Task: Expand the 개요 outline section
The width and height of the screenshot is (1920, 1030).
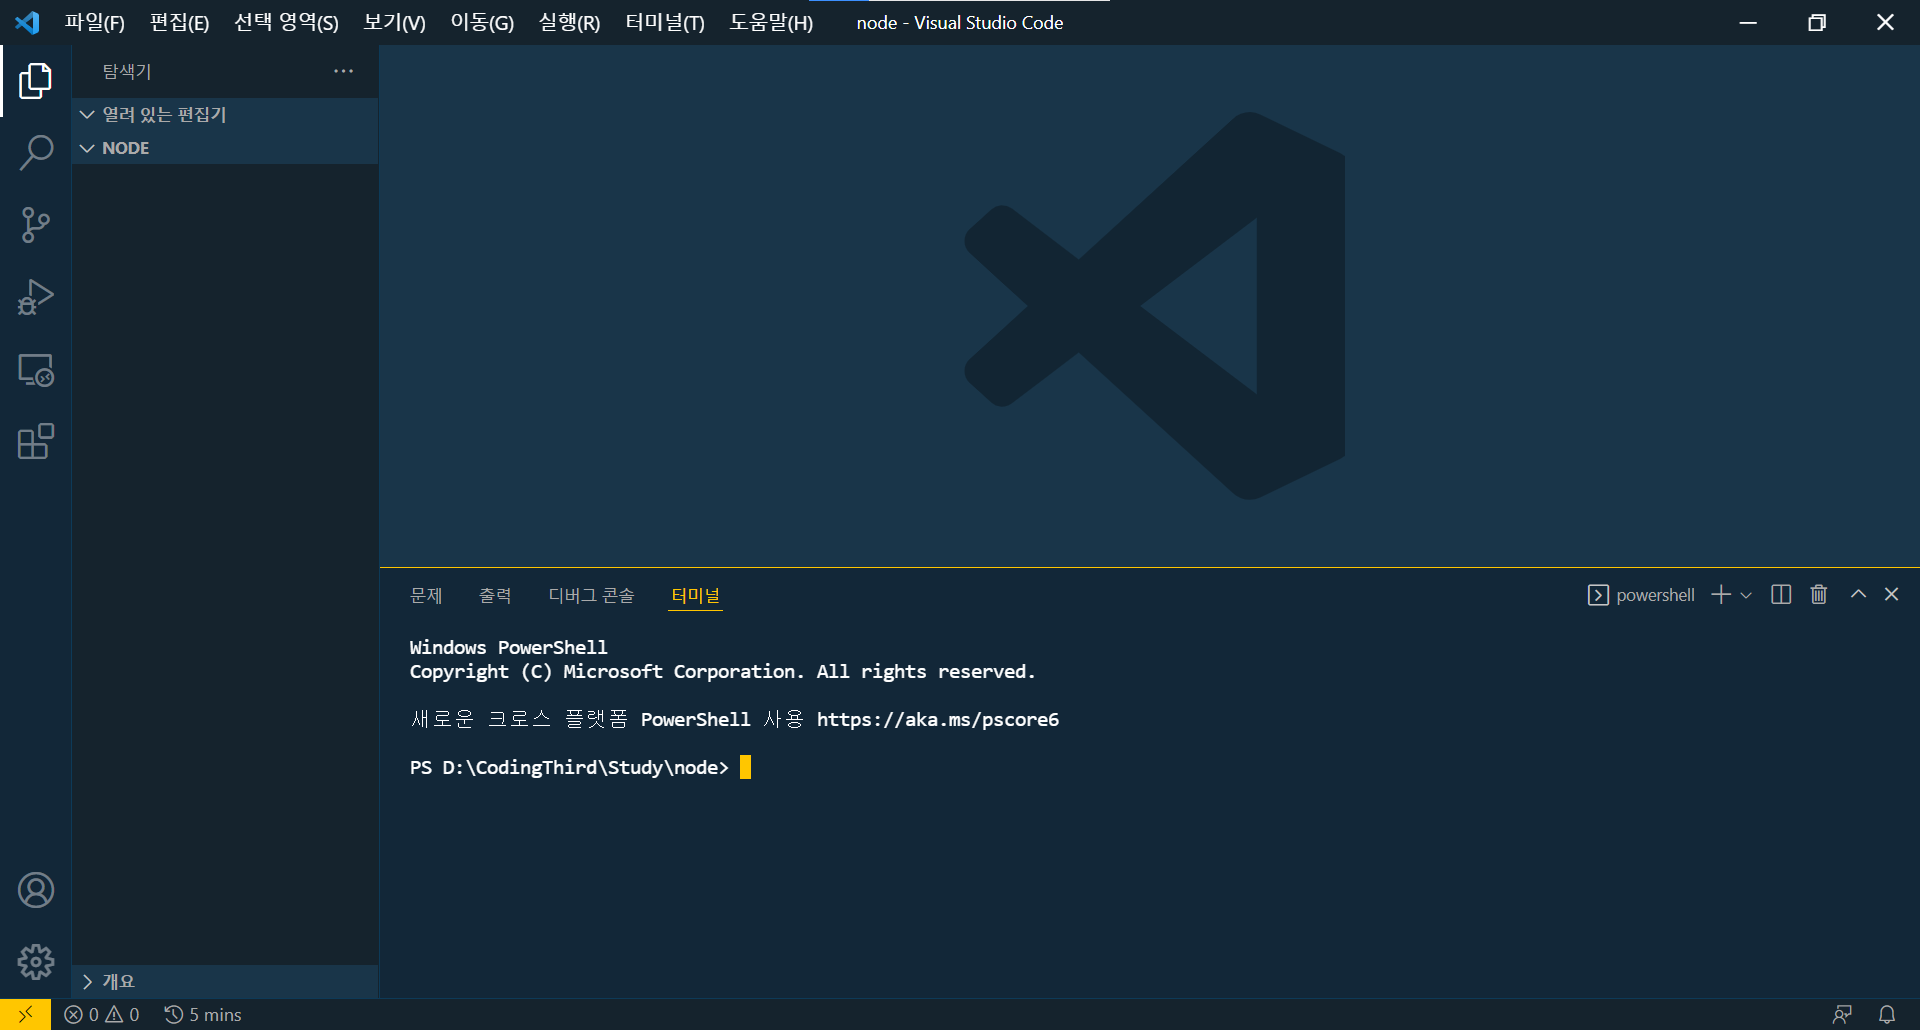Action: 225,981
